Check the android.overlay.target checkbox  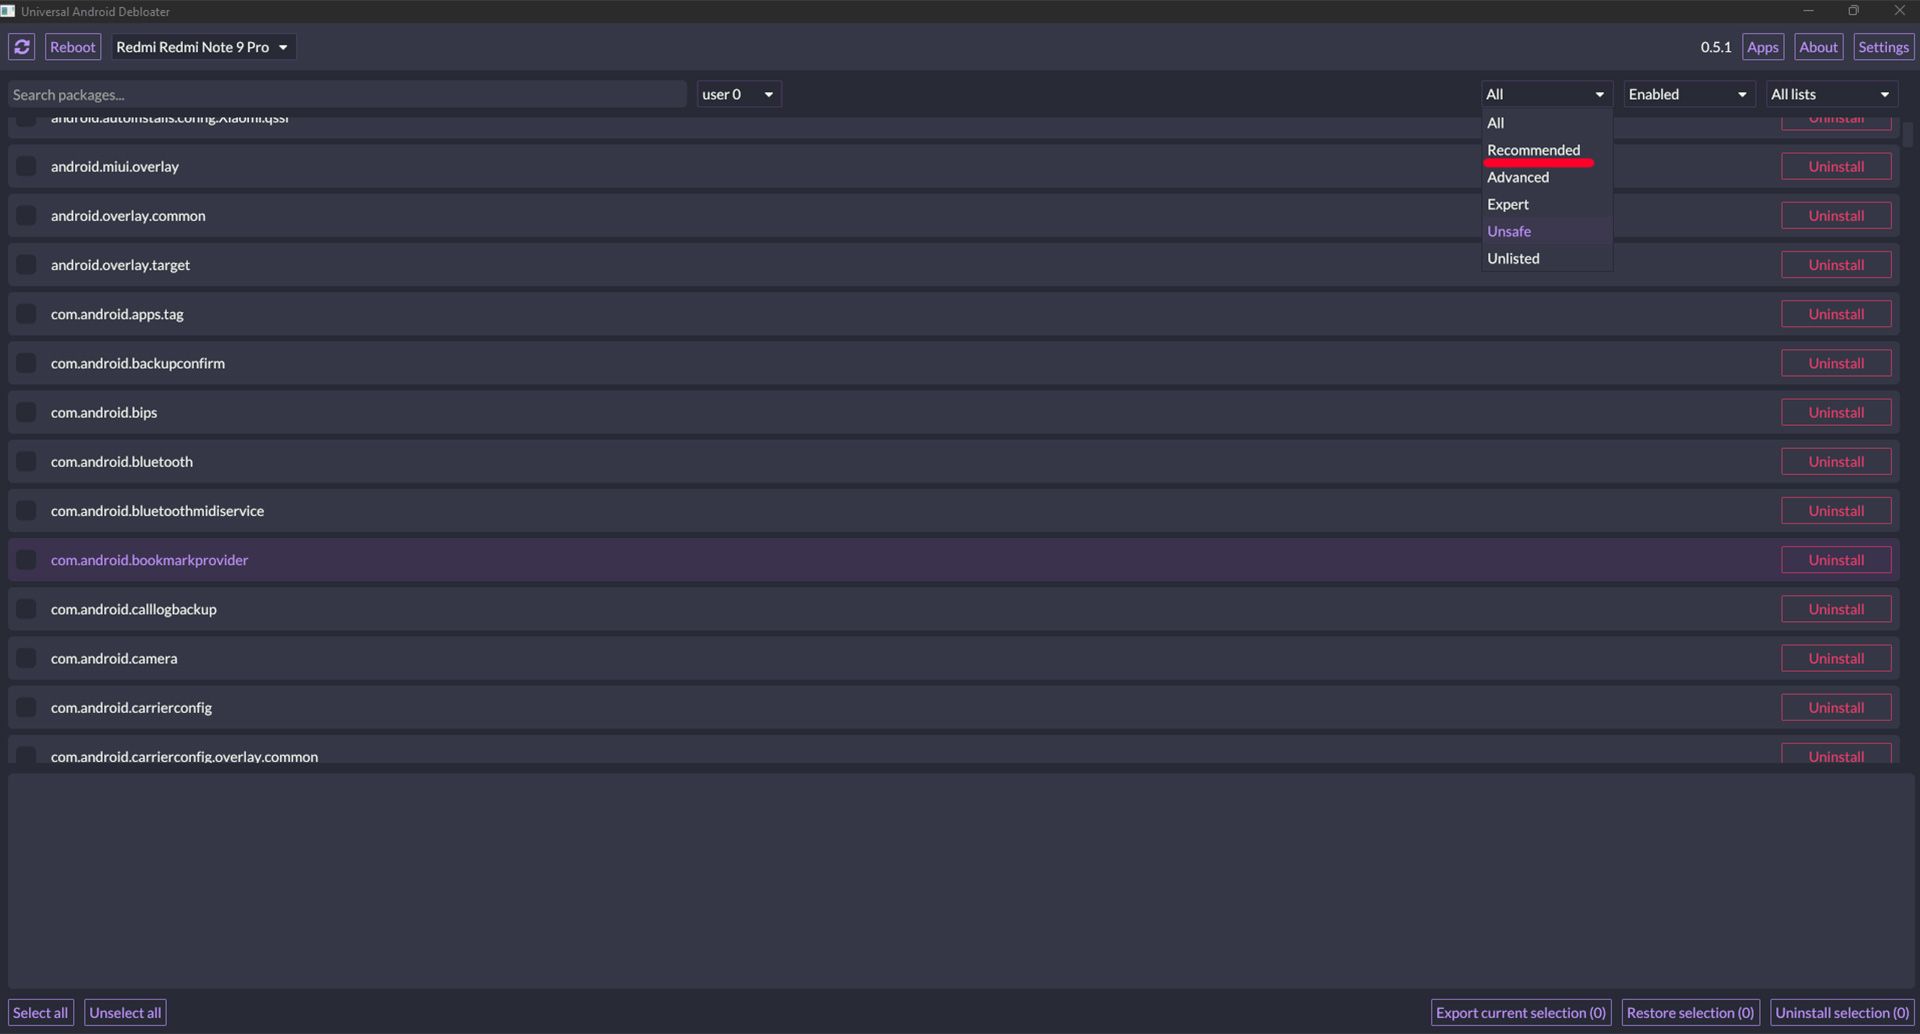(26, 264)
